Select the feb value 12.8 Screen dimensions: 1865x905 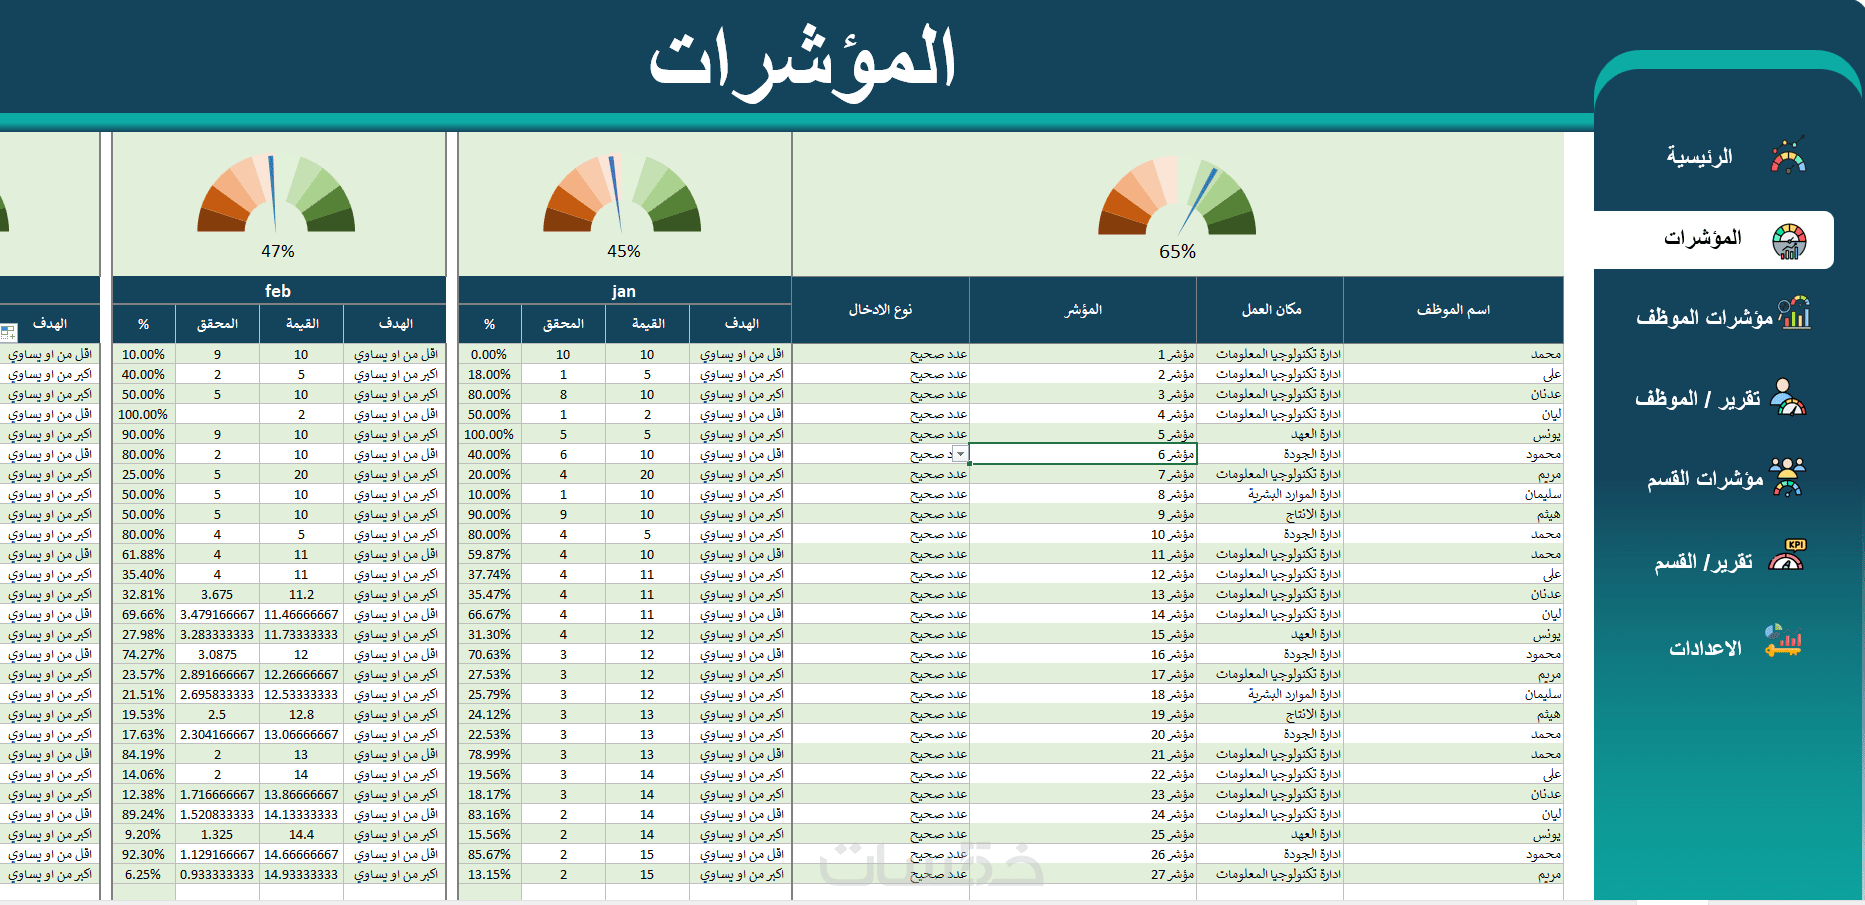pyautogui.click(x=301, y=714)
